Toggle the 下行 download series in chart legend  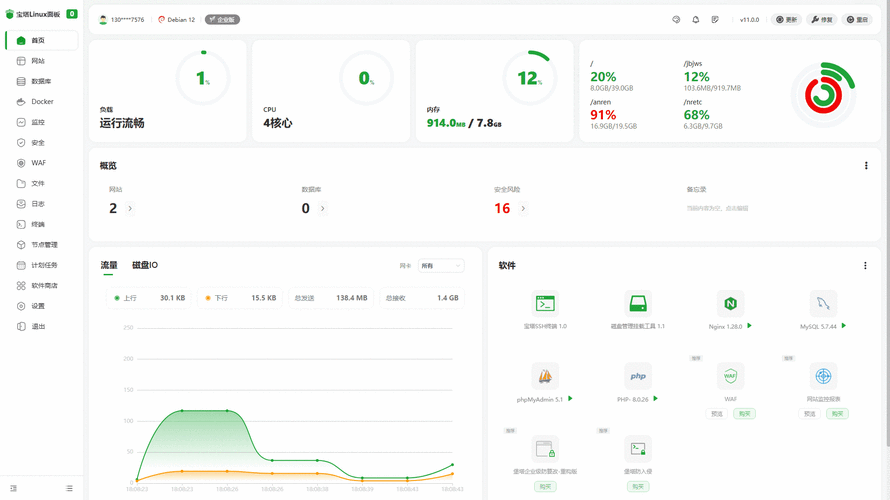(217, 298)
